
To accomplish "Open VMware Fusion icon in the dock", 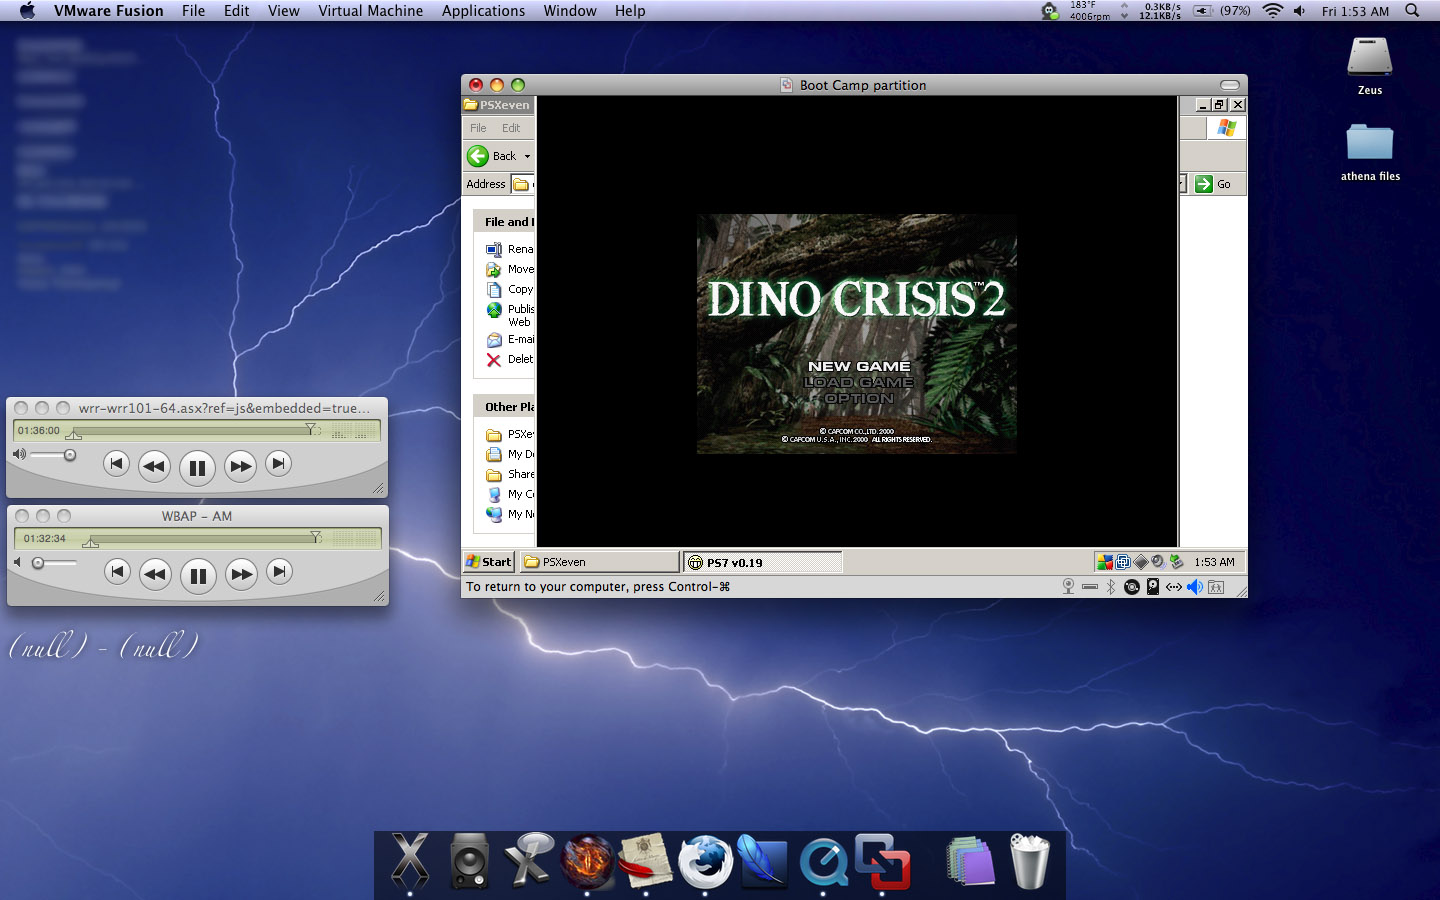I will point(882,861).
